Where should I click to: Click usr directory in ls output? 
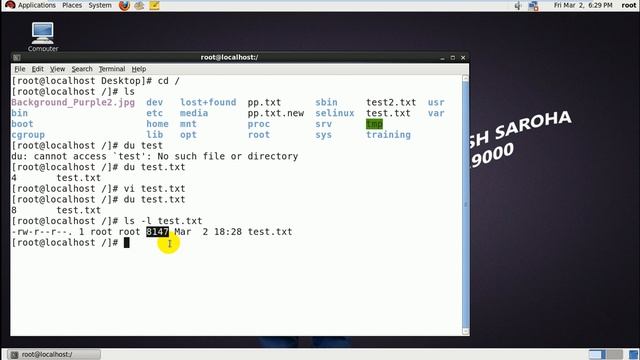pyautogui.click(x=436, y=102)
